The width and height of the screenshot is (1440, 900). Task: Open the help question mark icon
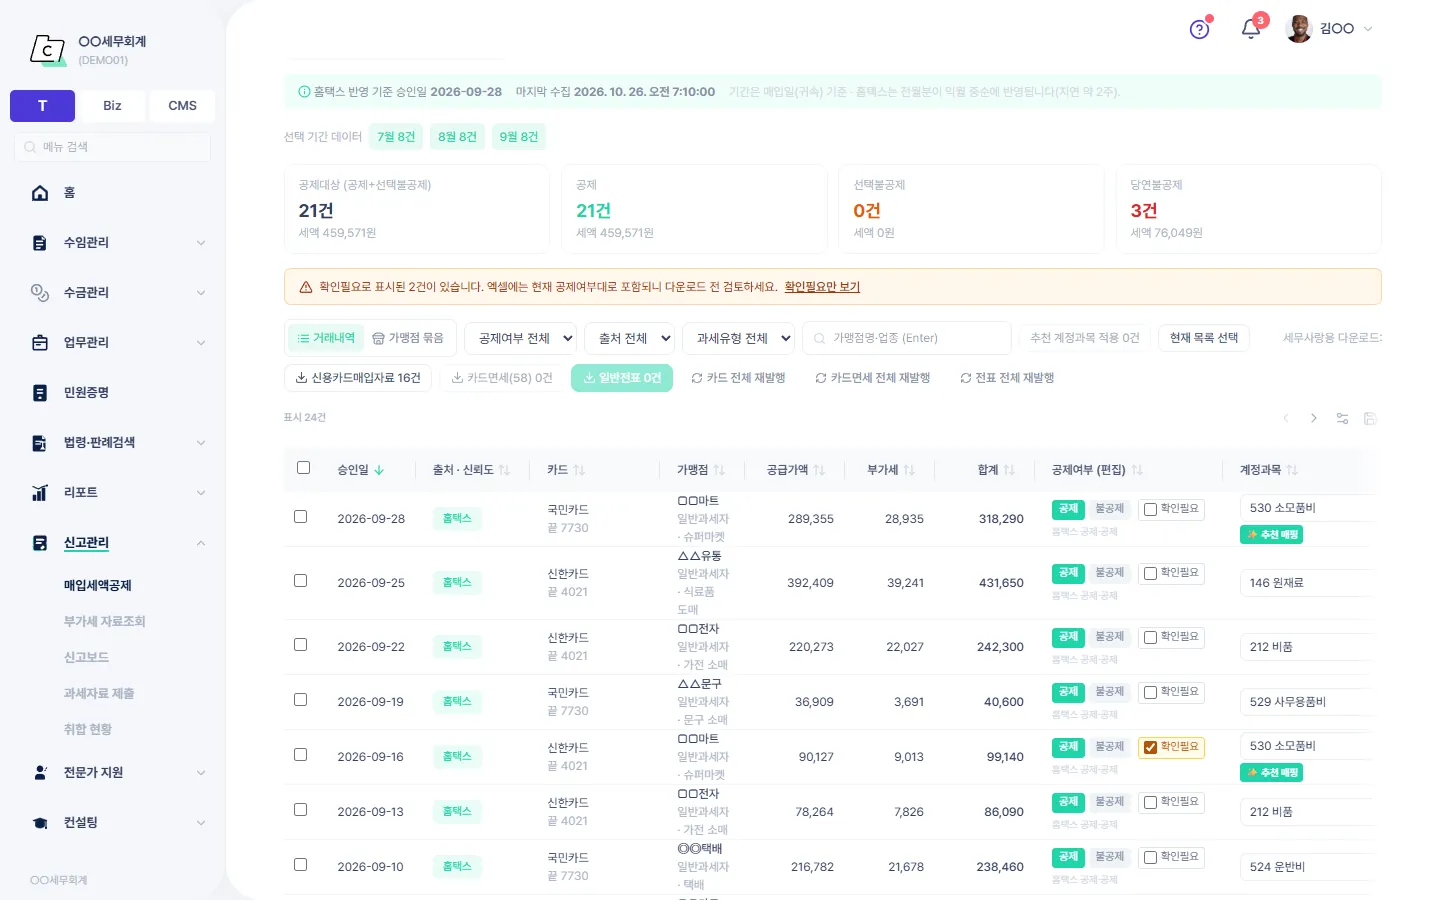(1199, 29)
